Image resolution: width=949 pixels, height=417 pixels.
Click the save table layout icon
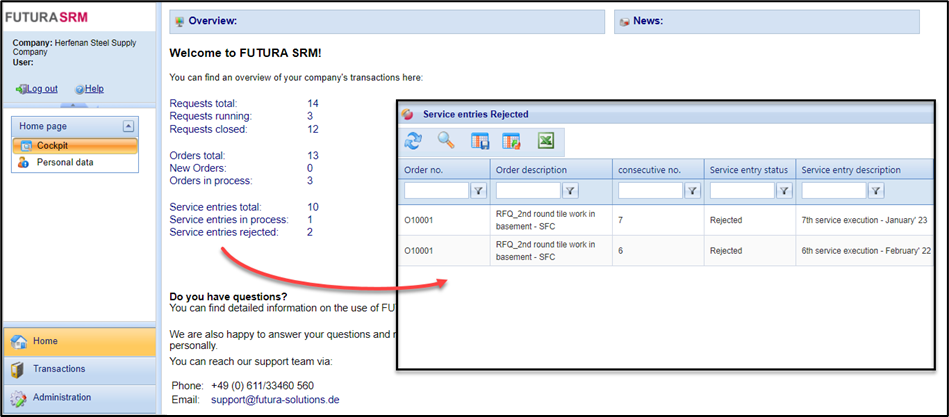point(480,141)
